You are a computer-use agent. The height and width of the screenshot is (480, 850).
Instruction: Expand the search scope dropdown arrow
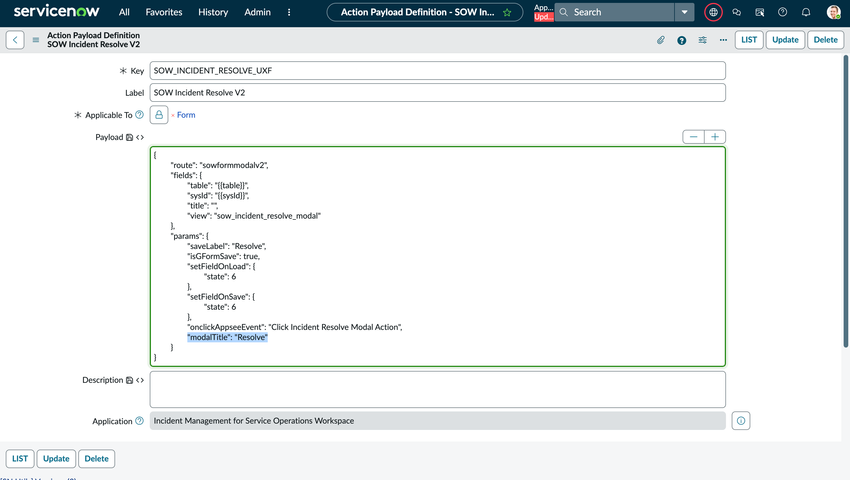point(685,12)
